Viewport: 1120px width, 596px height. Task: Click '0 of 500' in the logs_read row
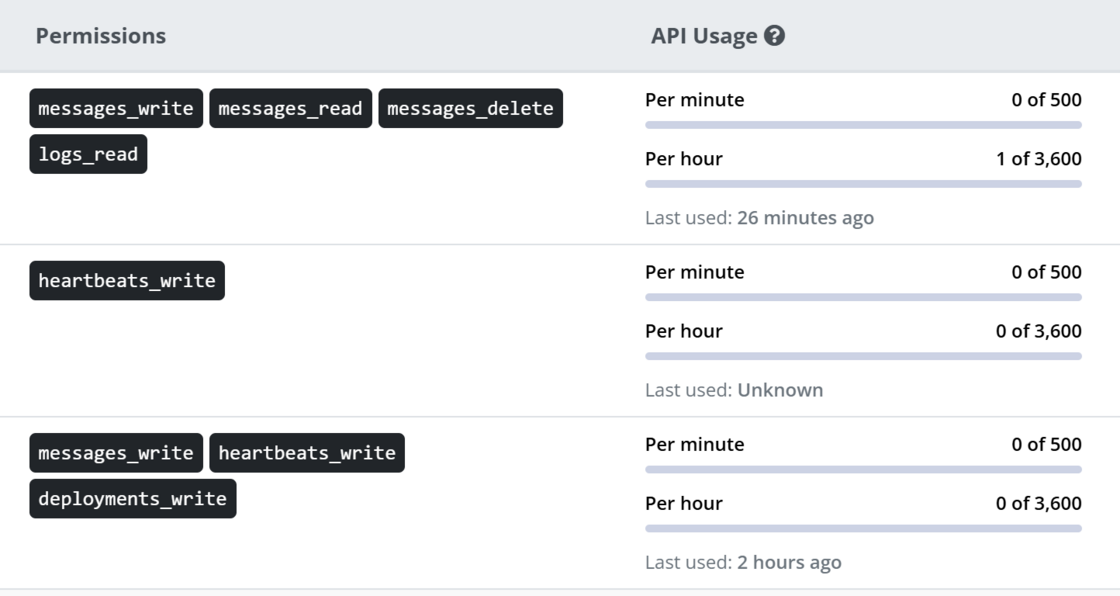click(1046, 100)
